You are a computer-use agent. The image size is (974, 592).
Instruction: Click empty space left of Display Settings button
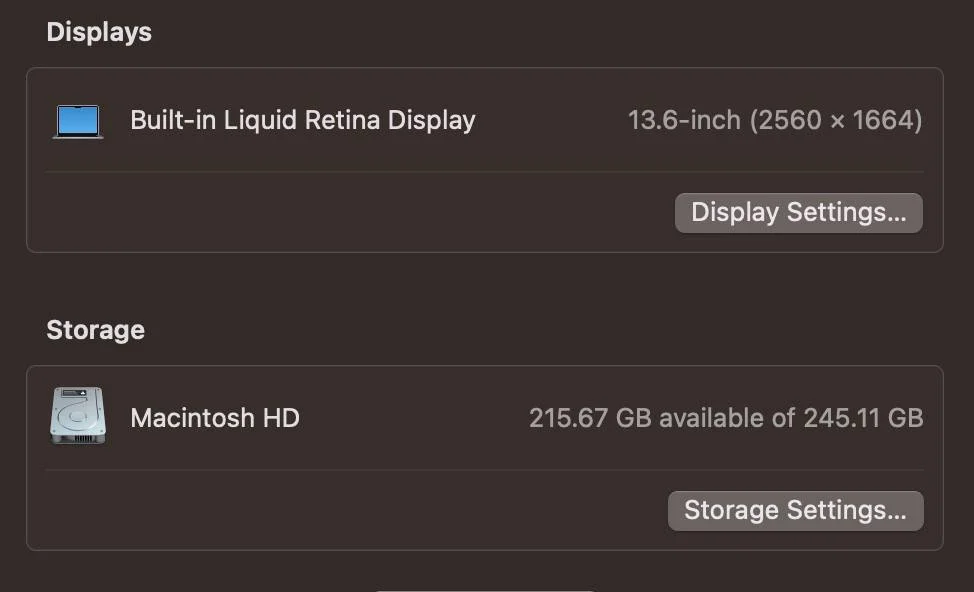point(350,213)
